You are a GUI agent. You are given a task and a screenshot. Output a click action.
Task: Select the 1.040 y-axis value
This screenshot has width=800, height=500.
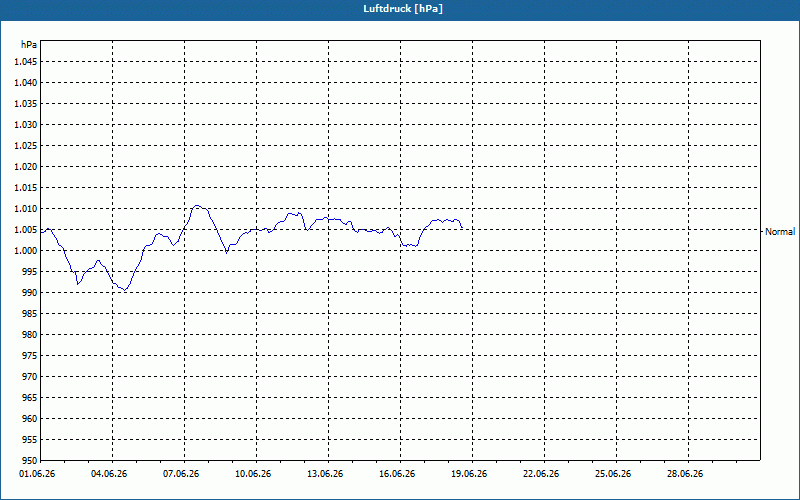pyautogui.click(x=26, y=83)
